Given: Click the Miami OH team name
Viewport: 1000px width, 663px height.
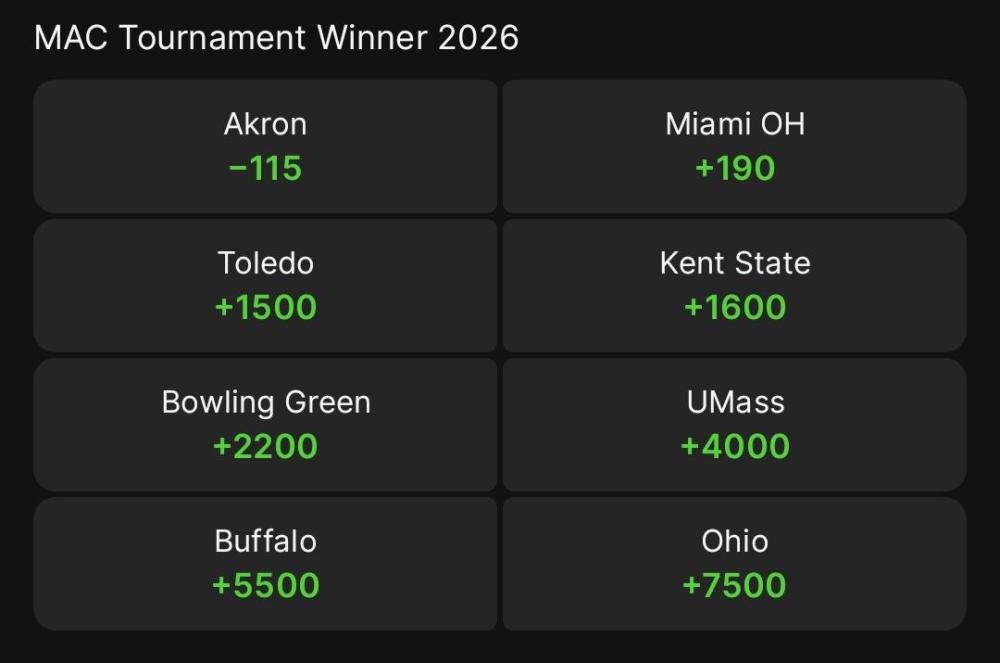Looking at the screenshot, I should click(x=735, y=124).
